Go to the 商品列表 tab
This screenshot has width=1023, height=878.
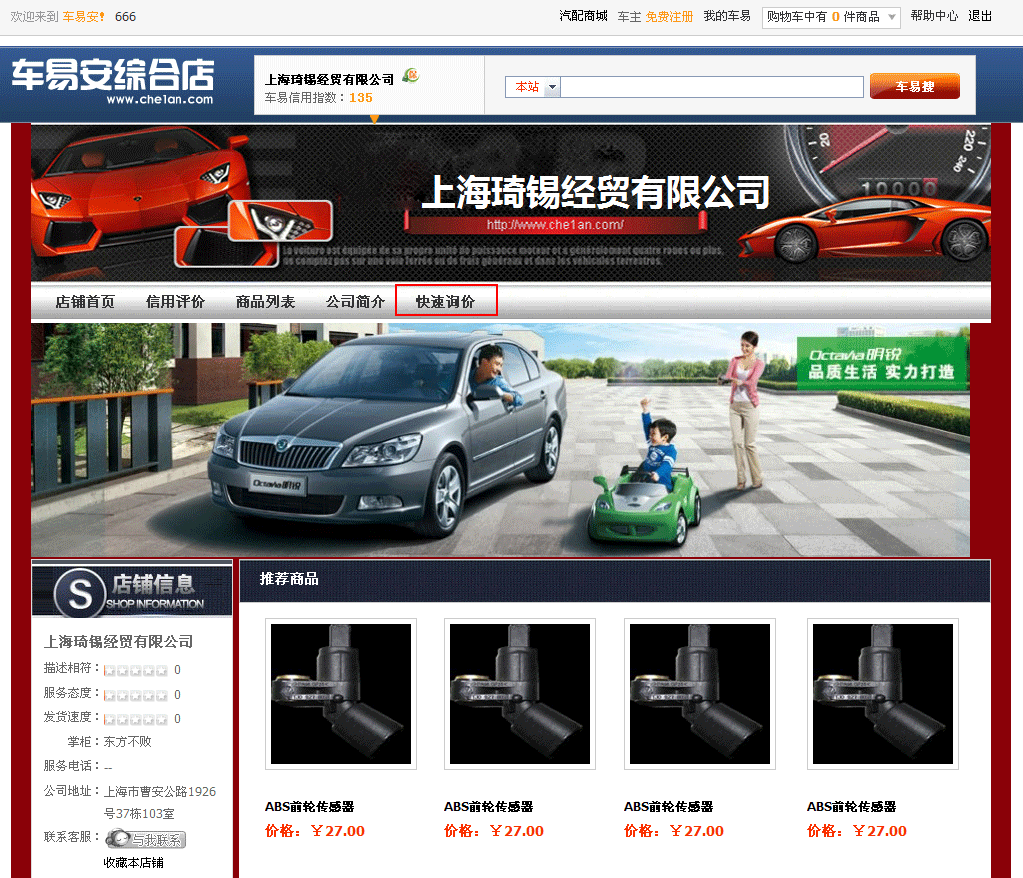click(x=265, y=302)
